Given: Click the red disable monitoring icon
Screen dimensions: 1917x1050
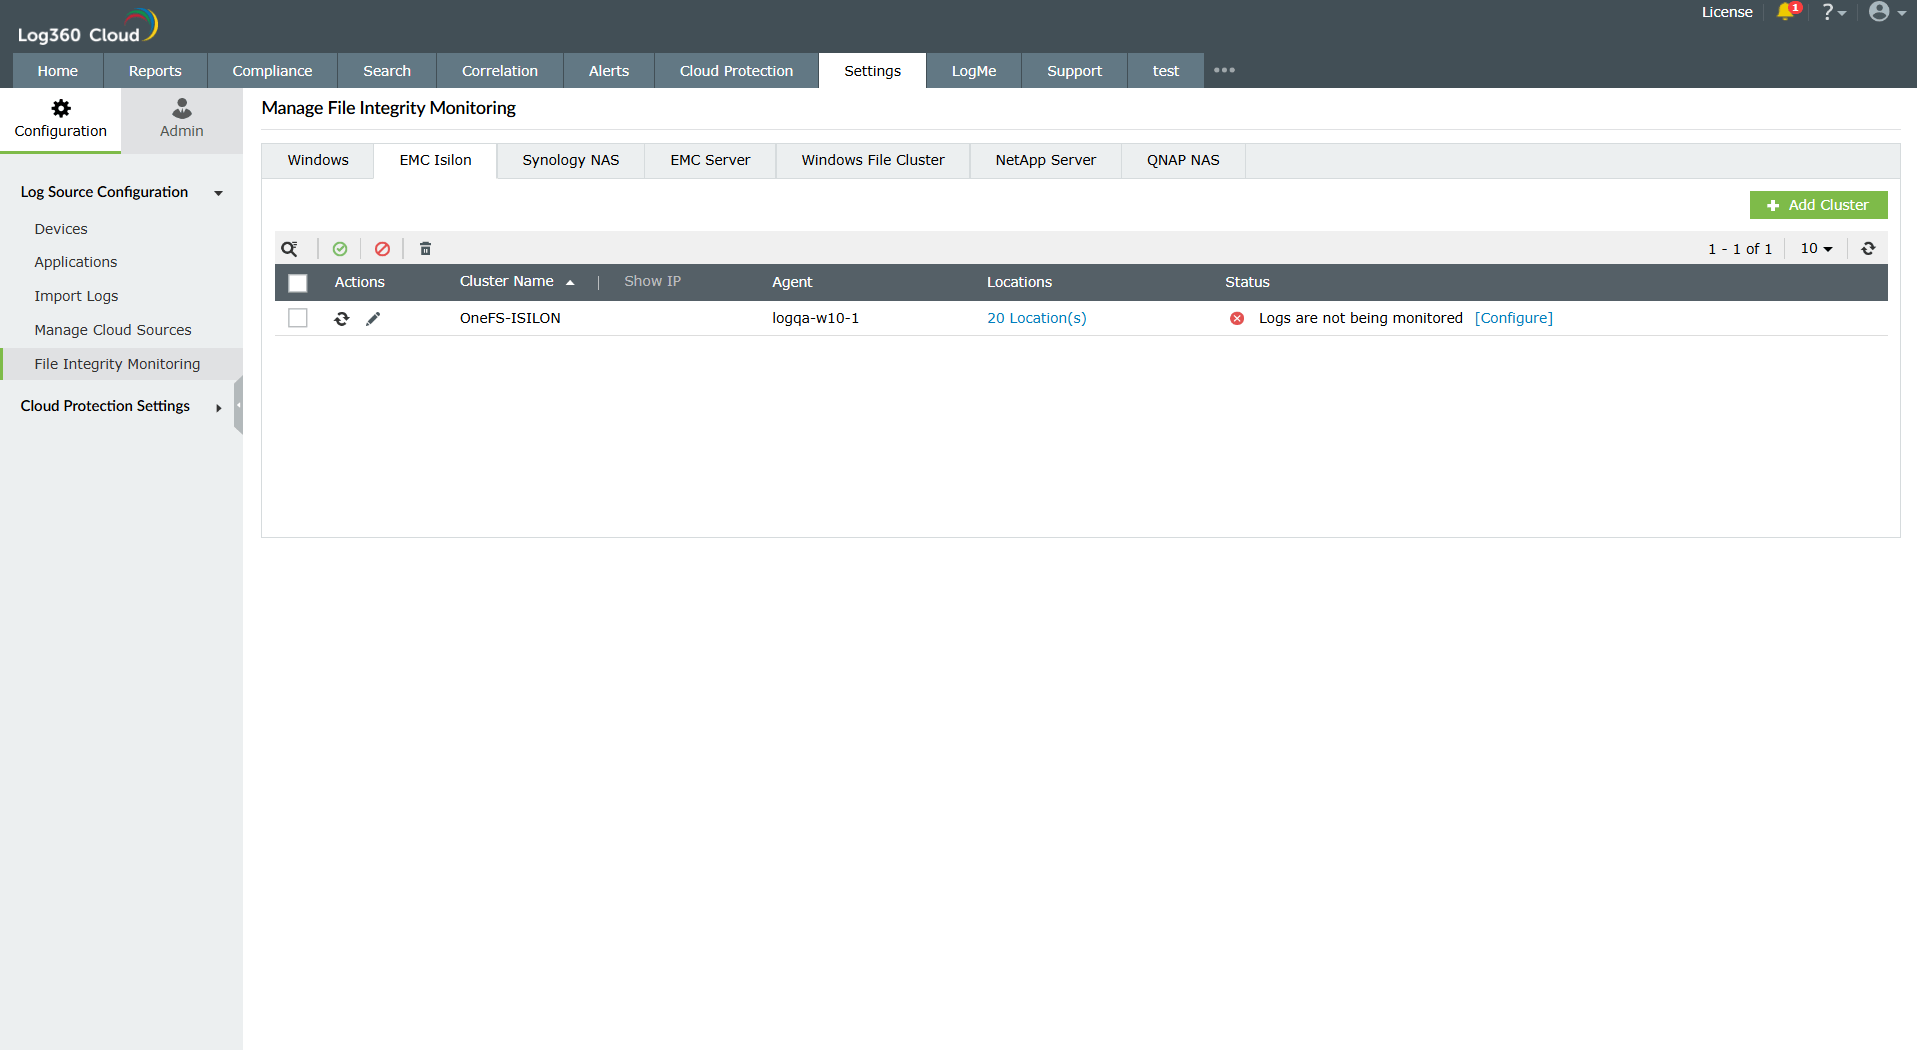Looking at the screenshot, I should click(382, 248).
